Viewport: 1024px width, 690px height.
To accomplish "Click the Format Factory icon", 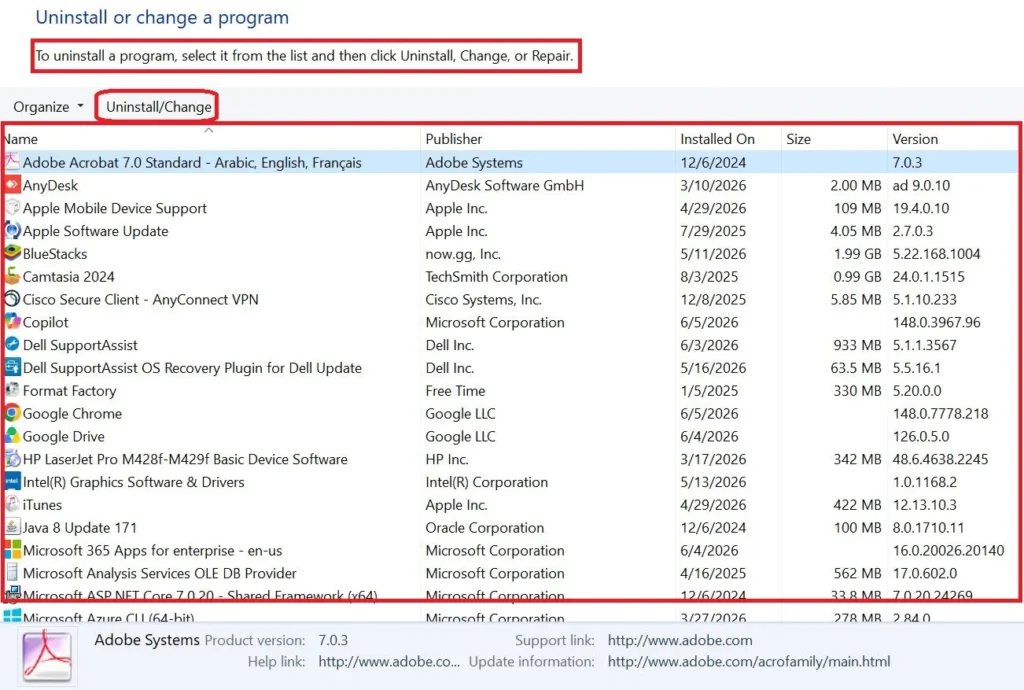I will 12,390.
